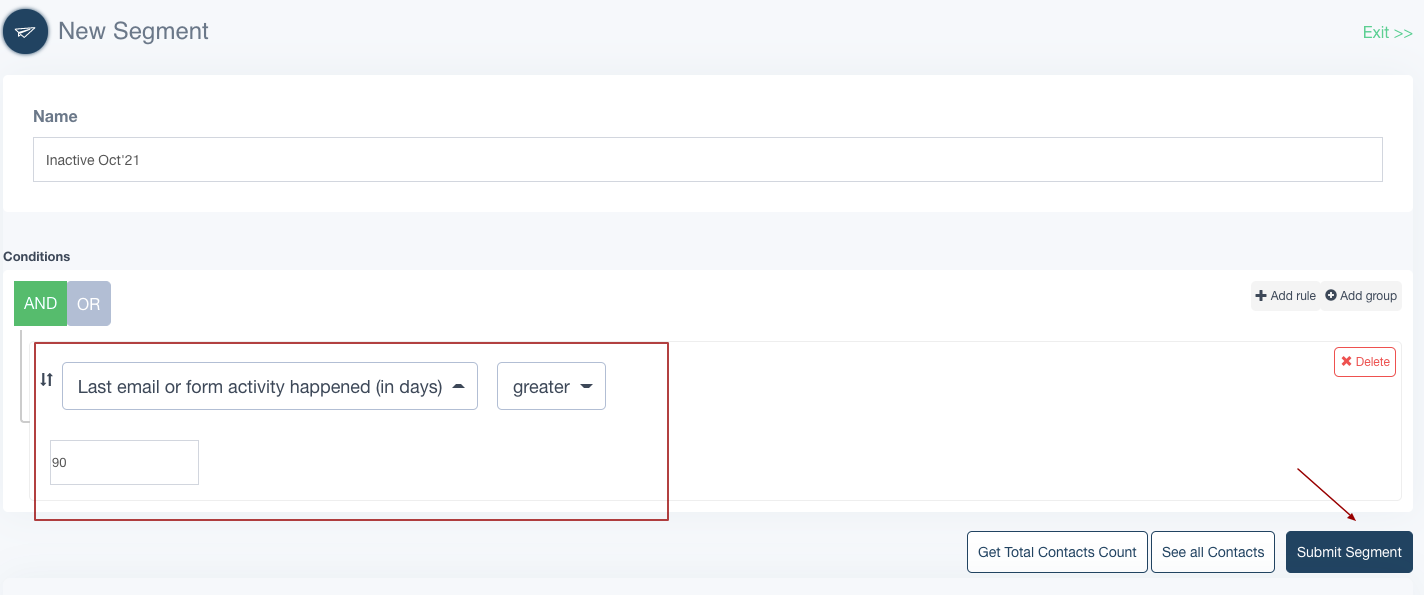Switch condition logic to OR
Viewport: 1424px width, 595px height.
click(x=89, y=304)
